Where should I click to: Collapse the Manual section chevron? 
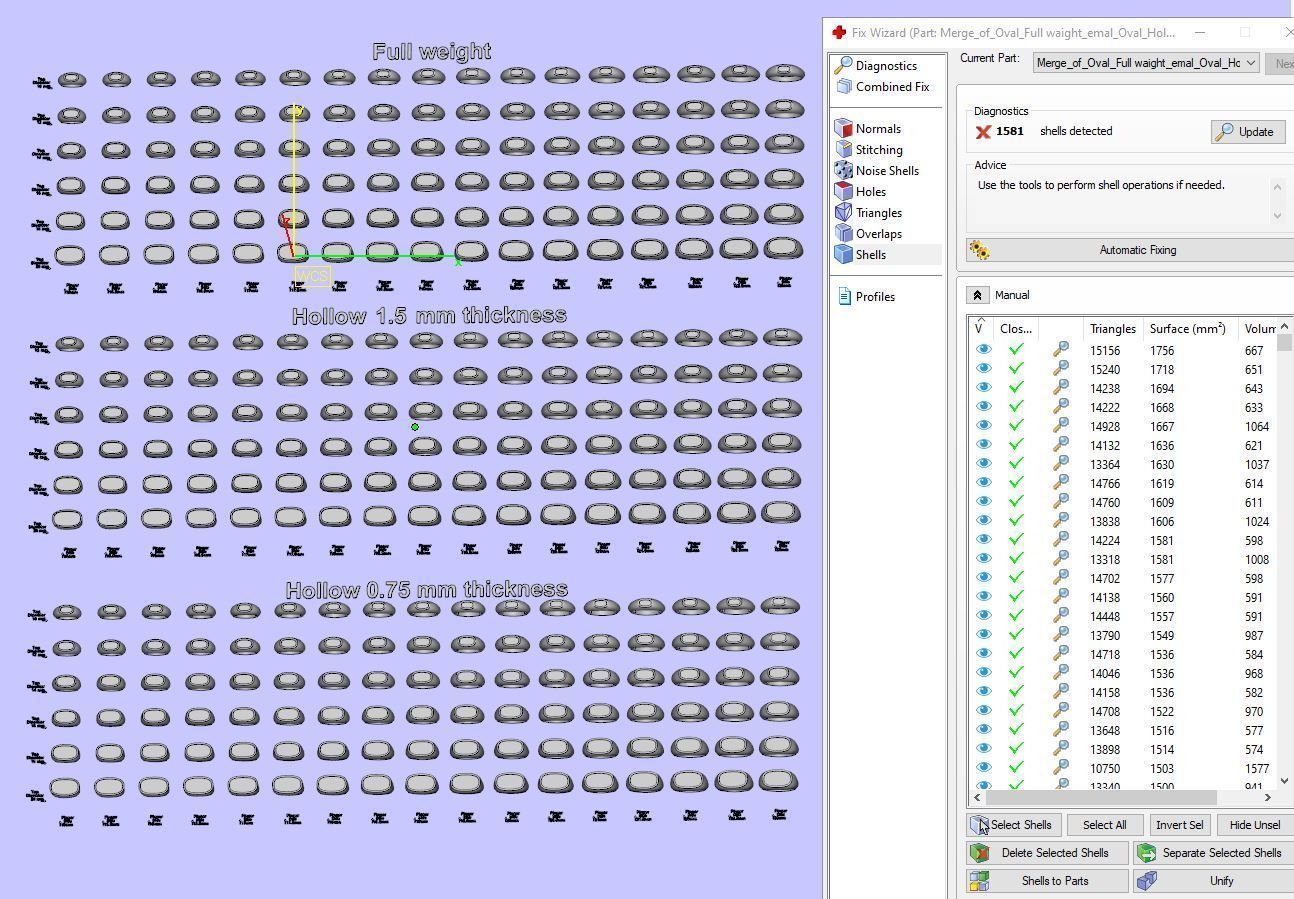[978, 295]
